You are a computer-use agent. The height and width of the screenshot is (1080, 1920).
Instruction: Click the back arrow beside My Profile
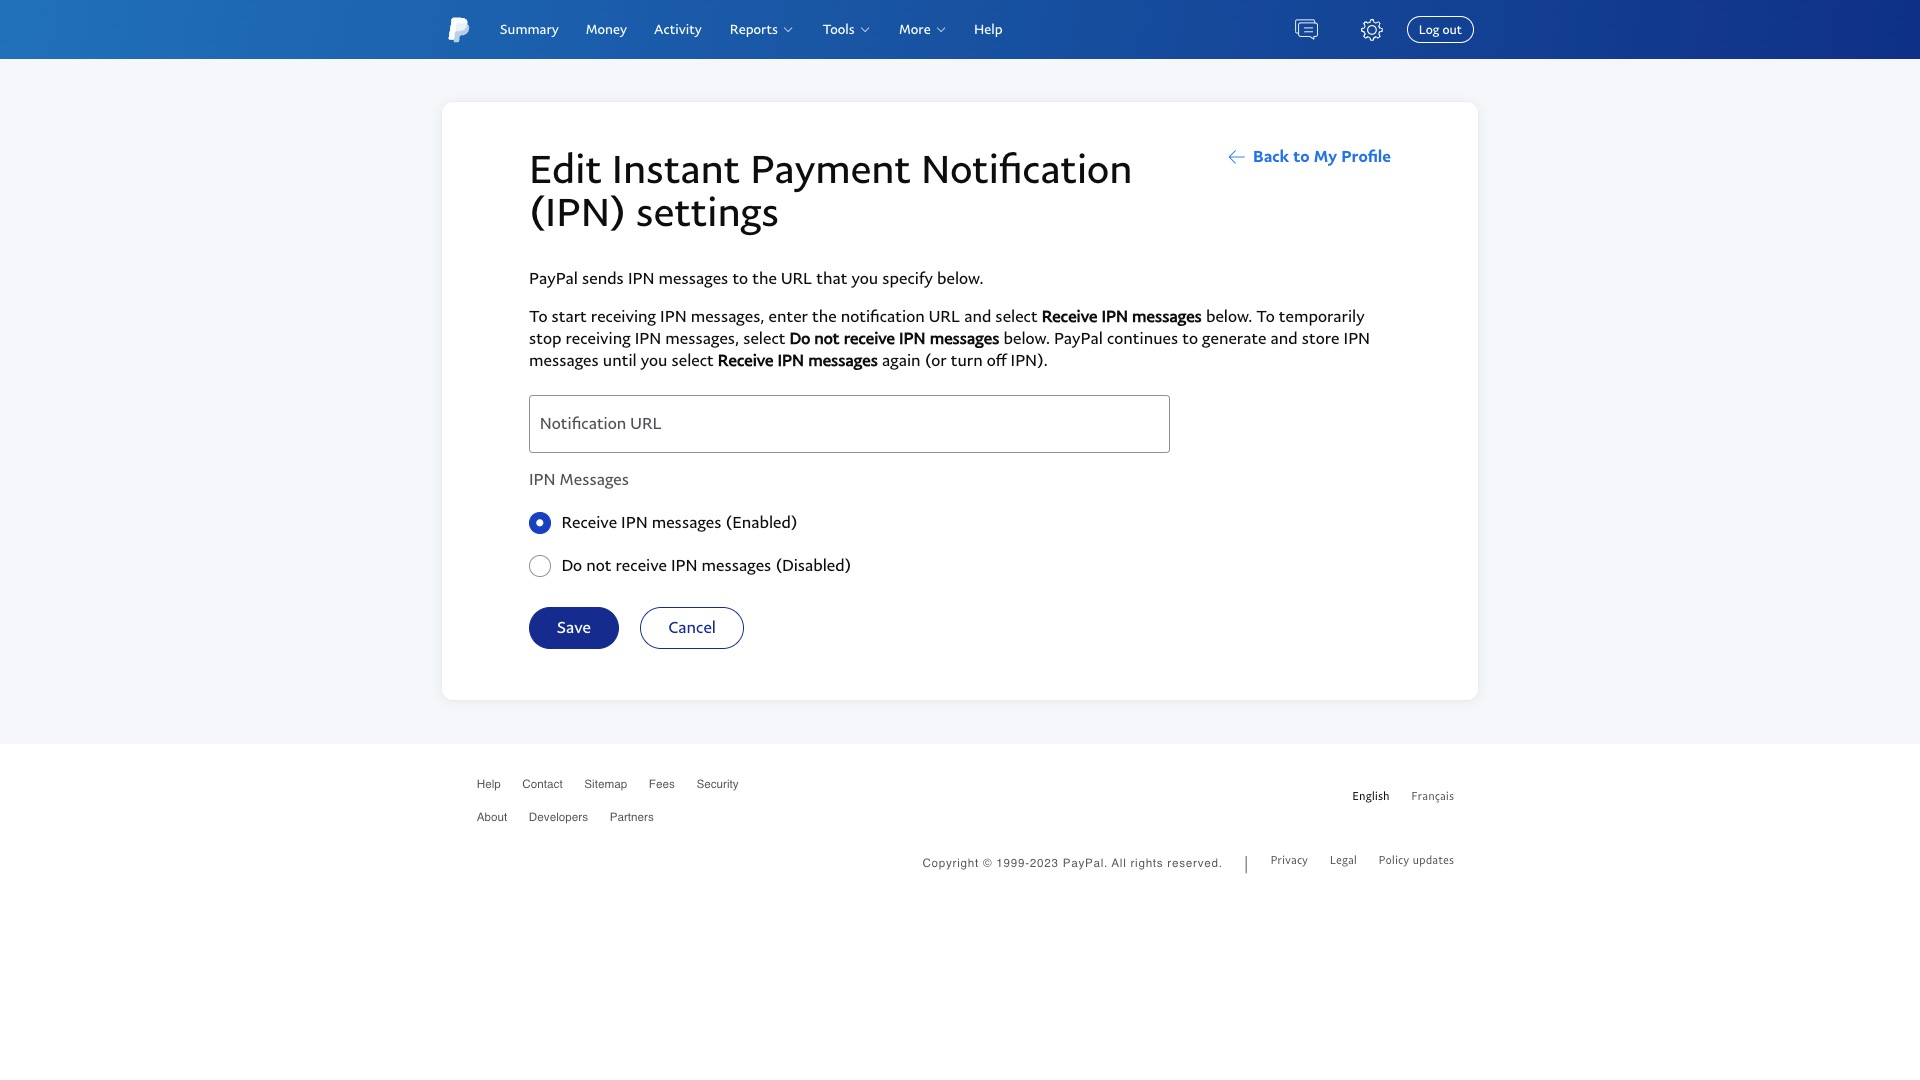pos(1236,157)
